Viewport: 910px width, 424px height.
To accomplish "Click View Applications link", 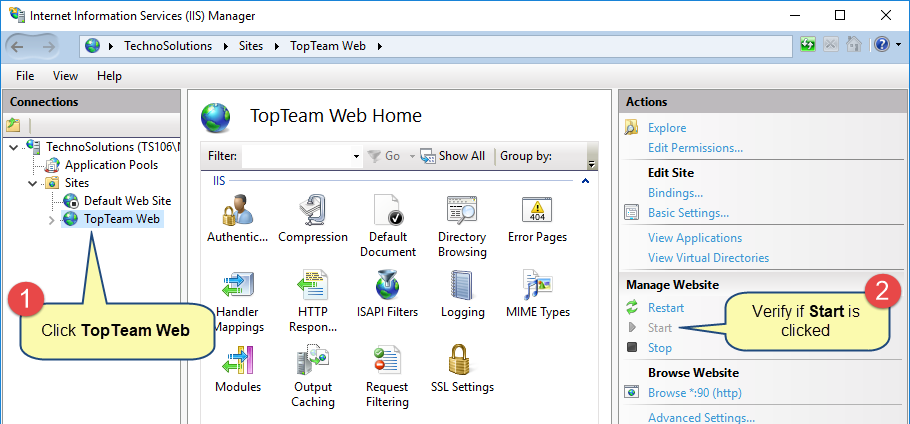I will [695, 238].
